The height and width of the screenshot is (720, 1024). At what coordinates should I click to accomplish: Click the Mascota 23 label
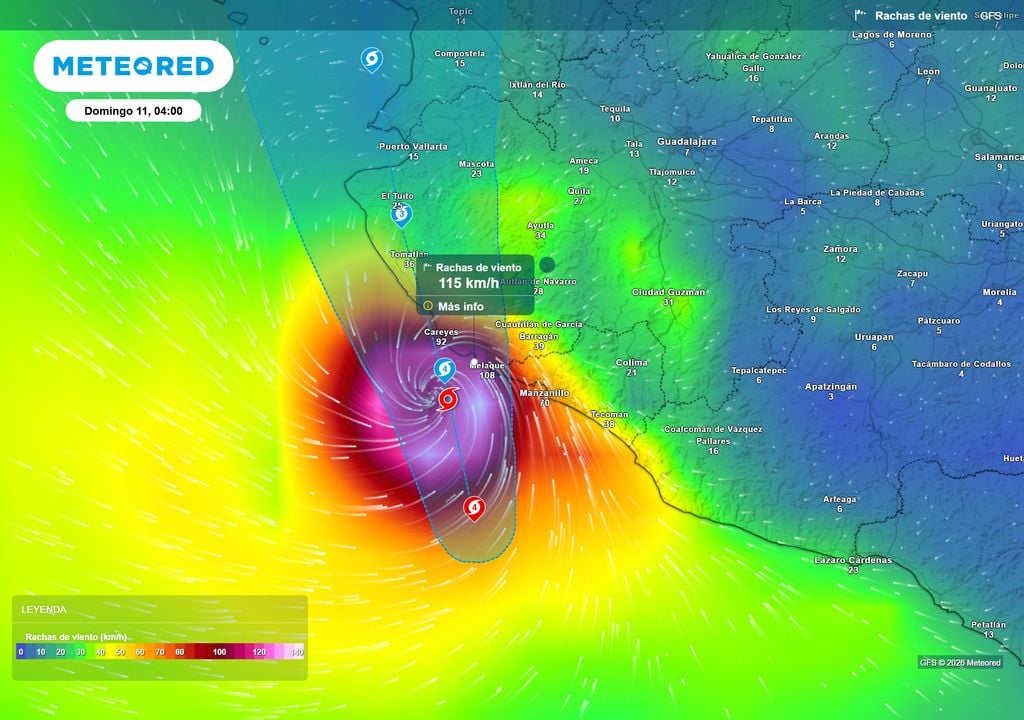476,169
